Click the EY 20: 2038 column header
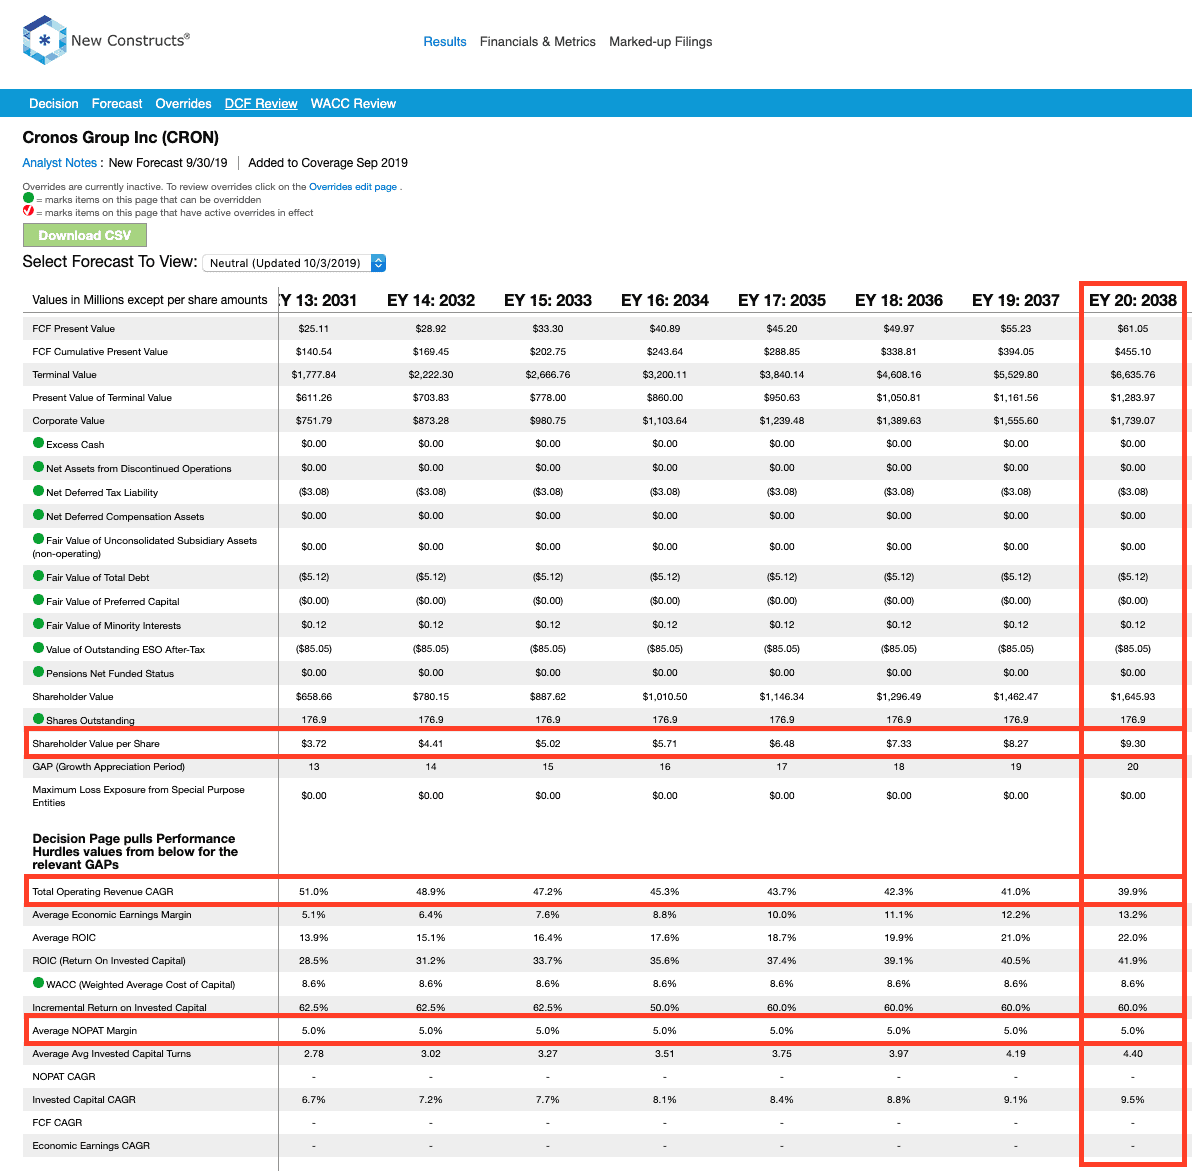The image size is (1192, 1171). (1133, 300)
